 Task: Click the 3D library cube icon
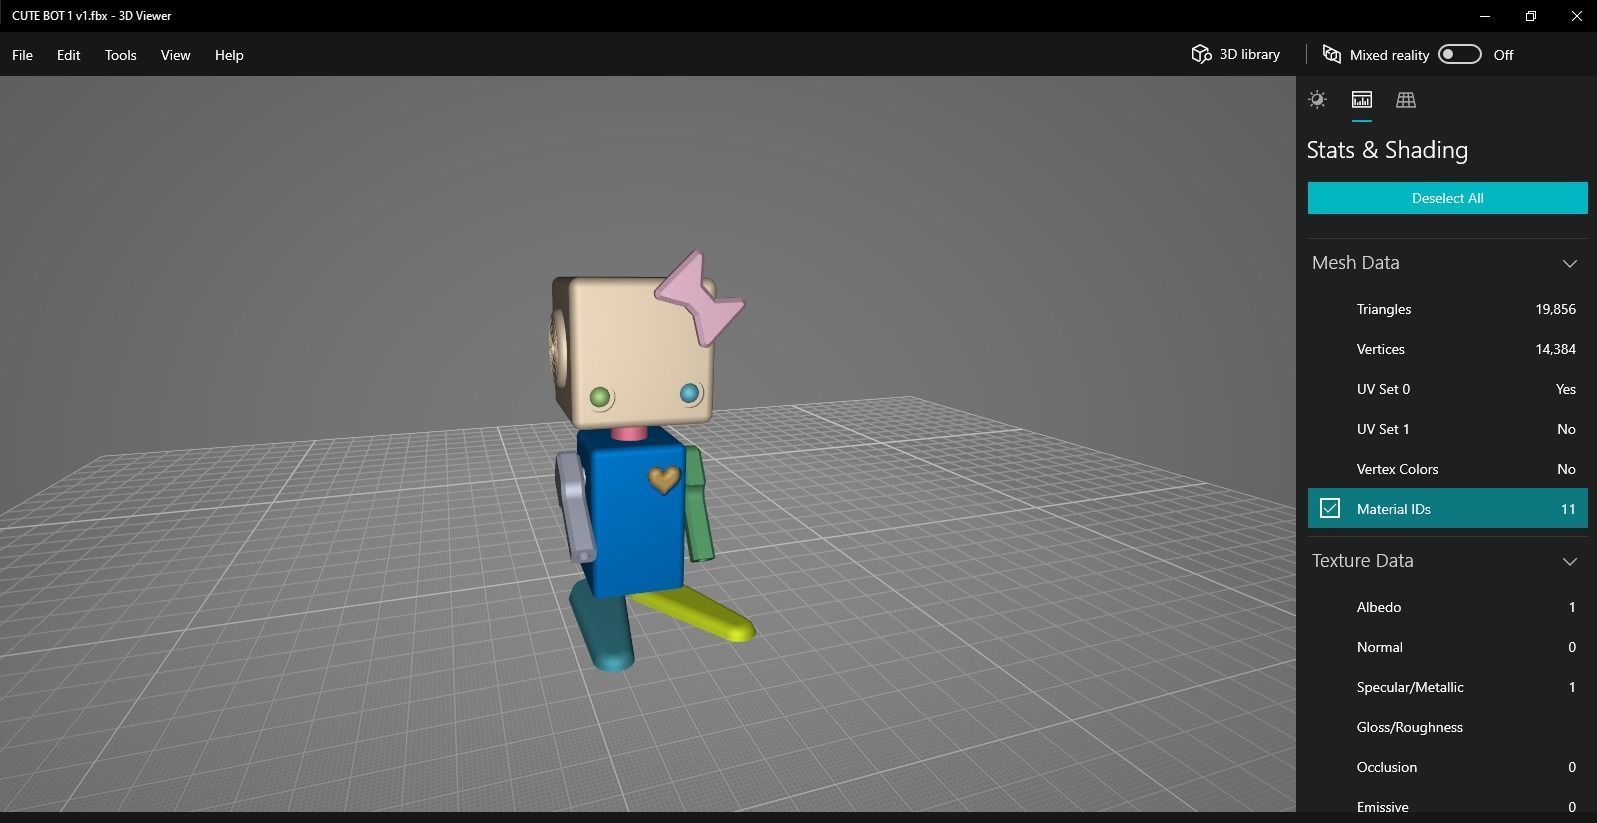1201,54
